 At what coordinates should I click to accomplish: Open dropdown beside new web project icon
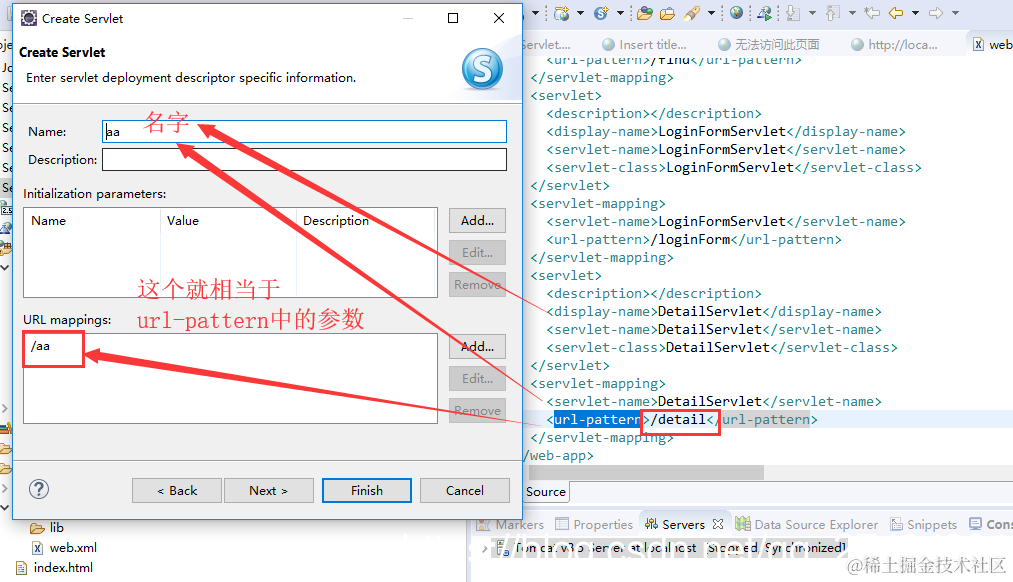tap(580, 13)
